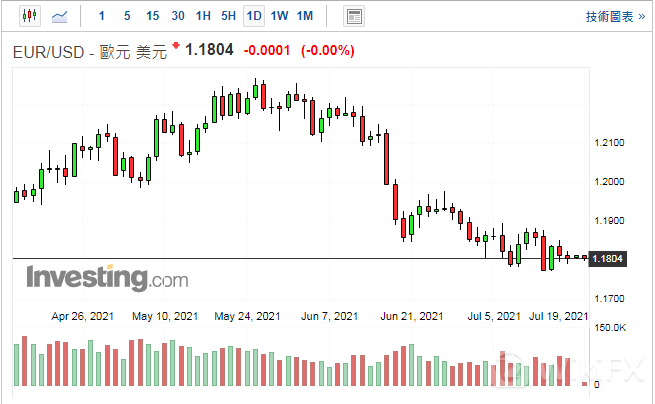Click the Jun 21, 2021 date axis label

pos(412,316)
